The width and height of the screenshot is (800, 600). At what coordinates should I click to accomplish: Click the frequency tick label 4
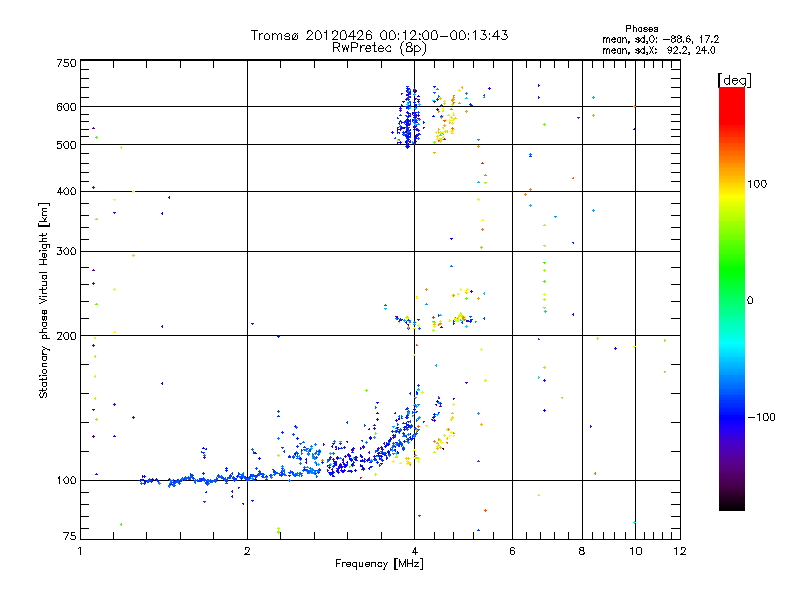coord(414,551)
